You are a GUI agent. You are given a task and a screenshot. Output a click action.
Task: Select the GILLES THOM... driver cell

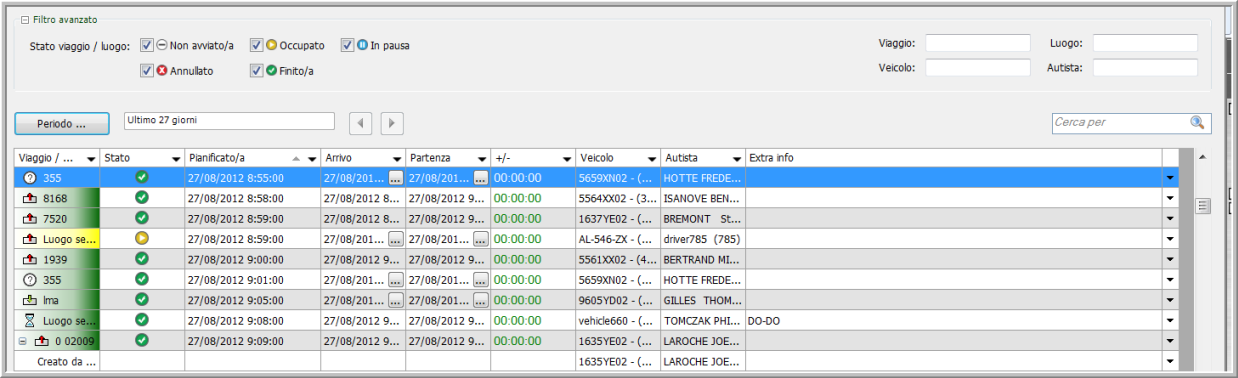[x=703, y=300]
